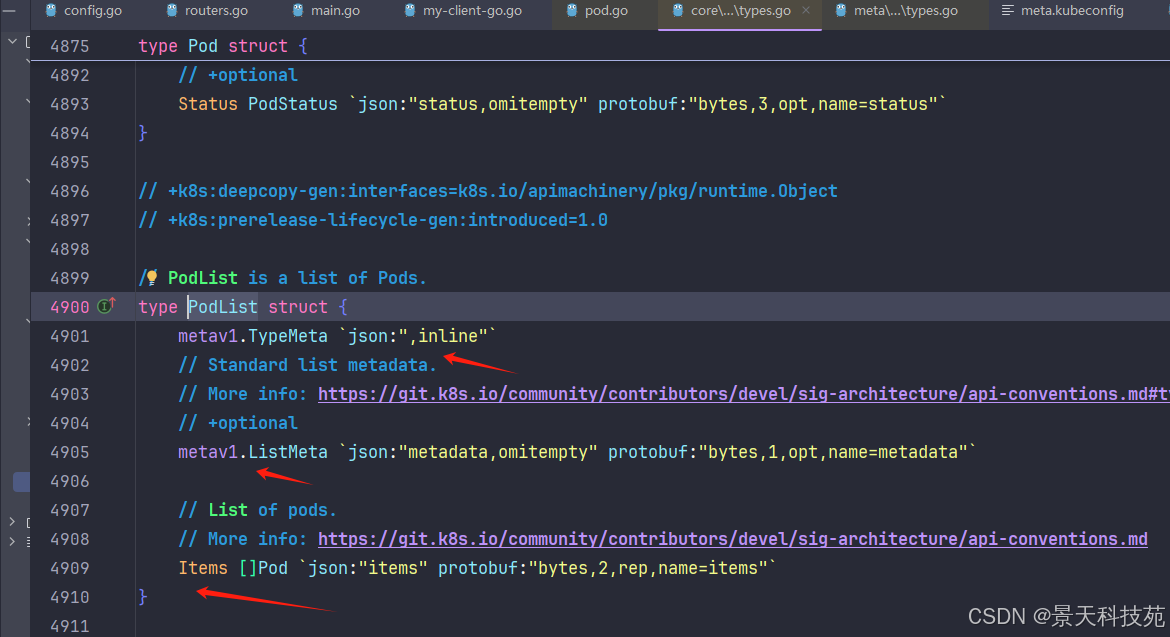Click the PodStatus type on line 4893
The image size is (1170, 637).
pos(293,104)
